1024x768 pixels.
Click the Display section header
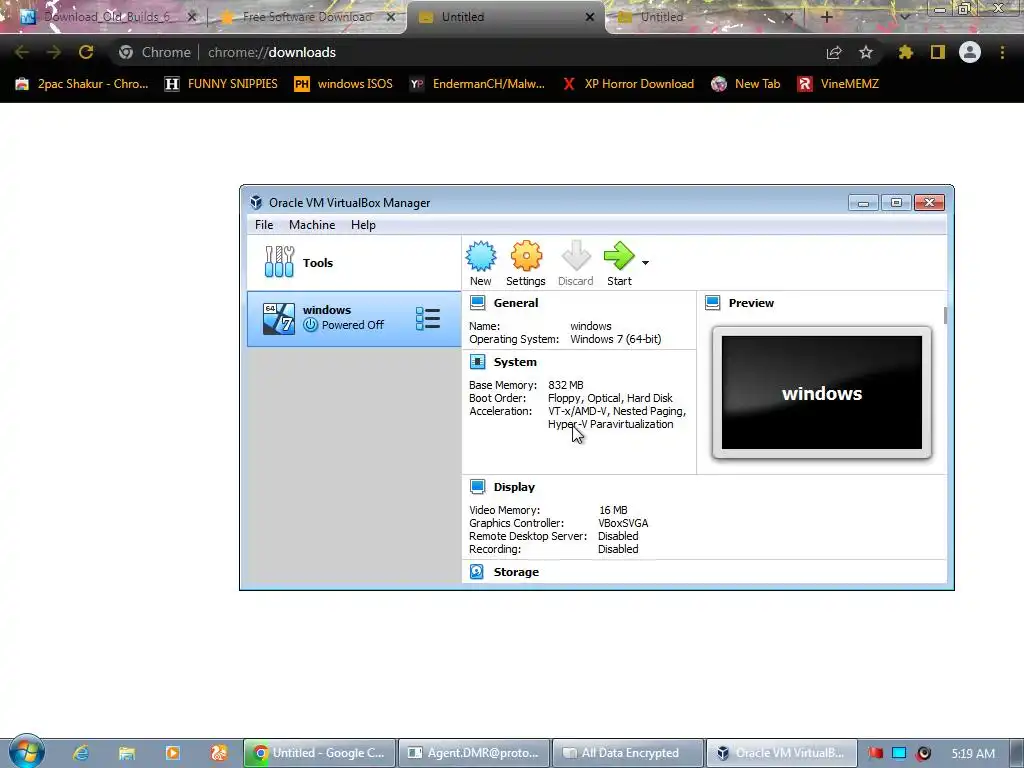click(x=514, y=487)
